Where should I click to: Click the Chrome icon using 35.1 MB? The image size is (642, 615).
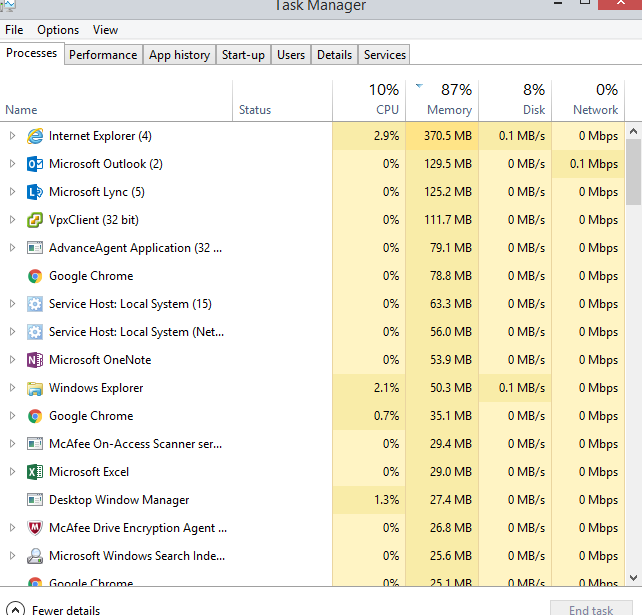pyautogui.click(x=35, y=416)
